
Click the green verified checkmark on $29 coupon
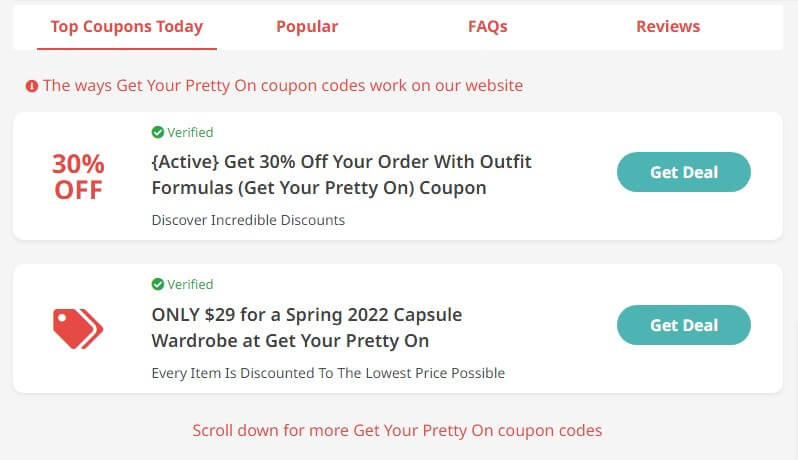pos(158,284)
